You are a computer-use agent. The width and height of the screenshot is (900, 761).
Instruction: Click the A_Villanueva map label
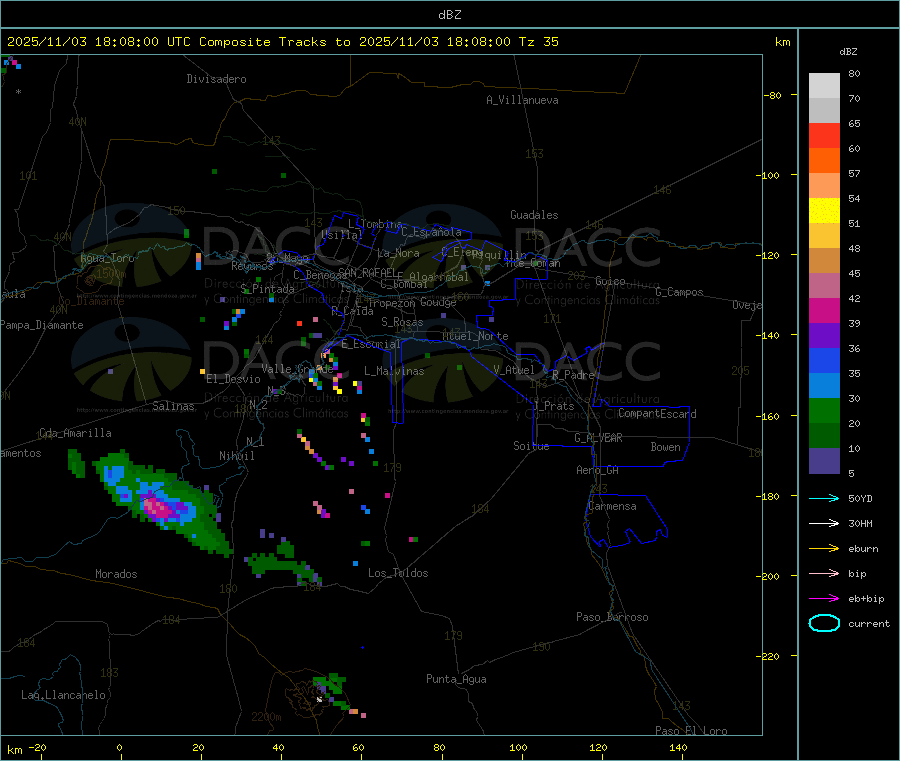coord(522,100)
